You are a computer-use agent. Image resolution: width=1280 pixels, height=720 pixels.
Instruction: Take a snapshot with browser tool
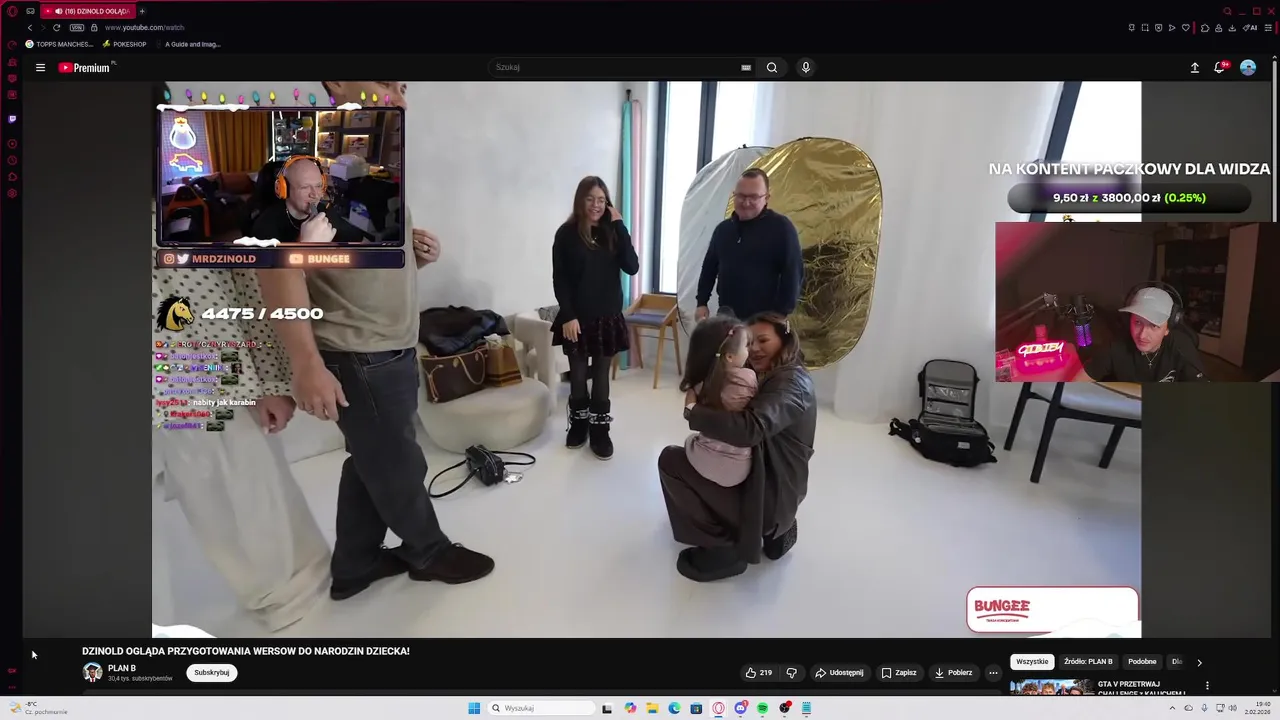click(1145, 27)
